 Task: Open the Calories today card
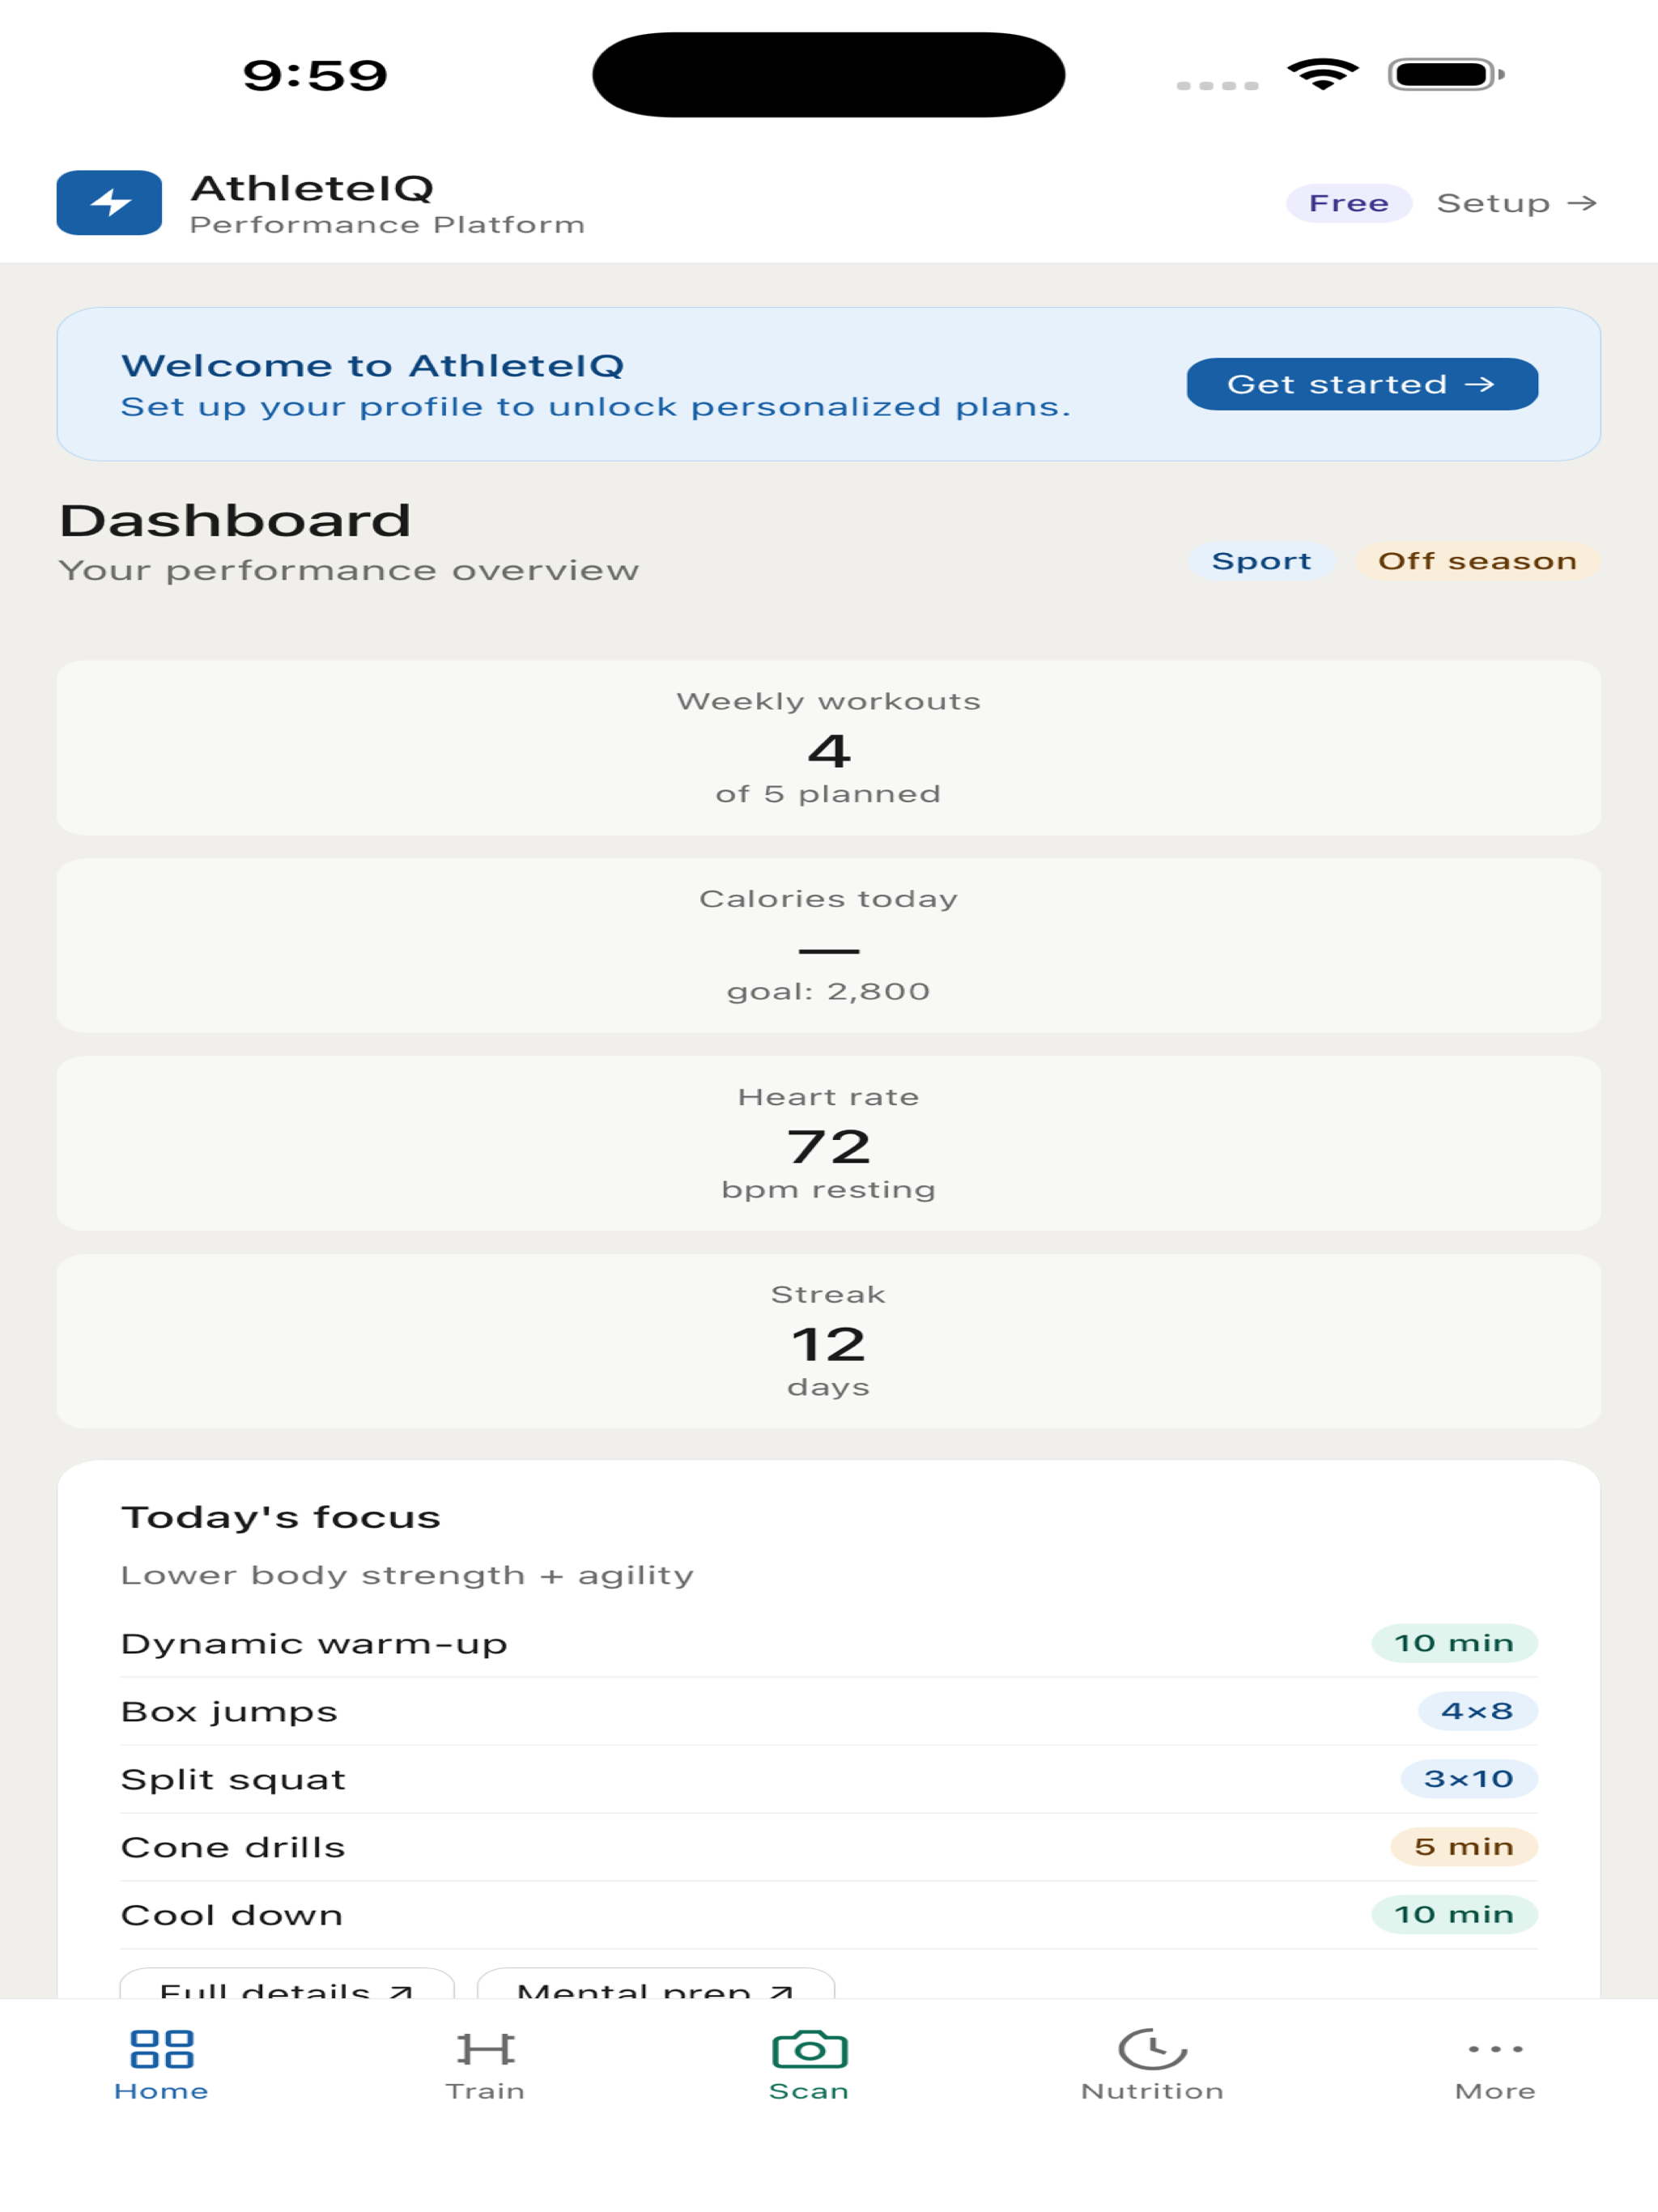pos(829,945)
